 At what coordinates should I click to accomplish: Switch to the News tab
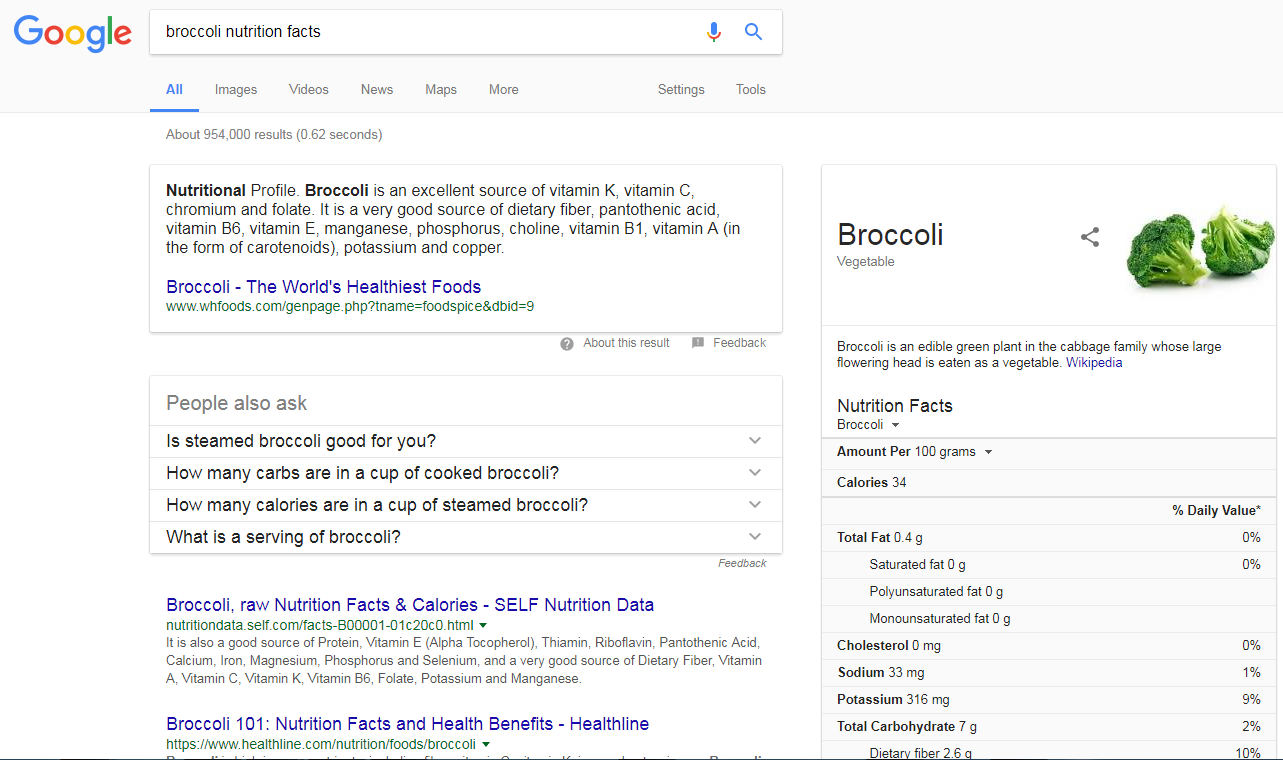coord(377,90)
